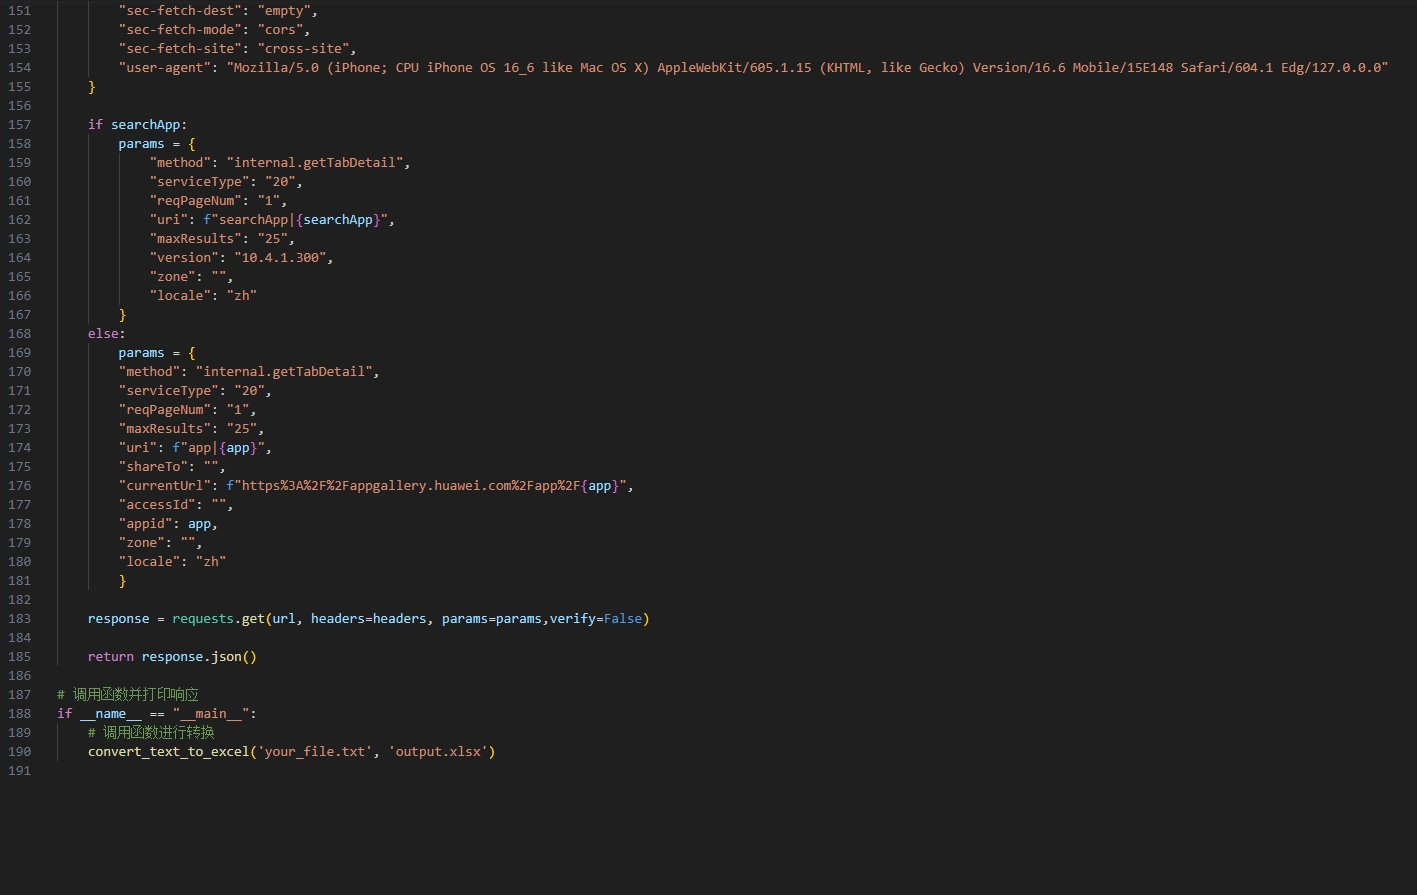Click "requests" on line 183

[203, 619]
